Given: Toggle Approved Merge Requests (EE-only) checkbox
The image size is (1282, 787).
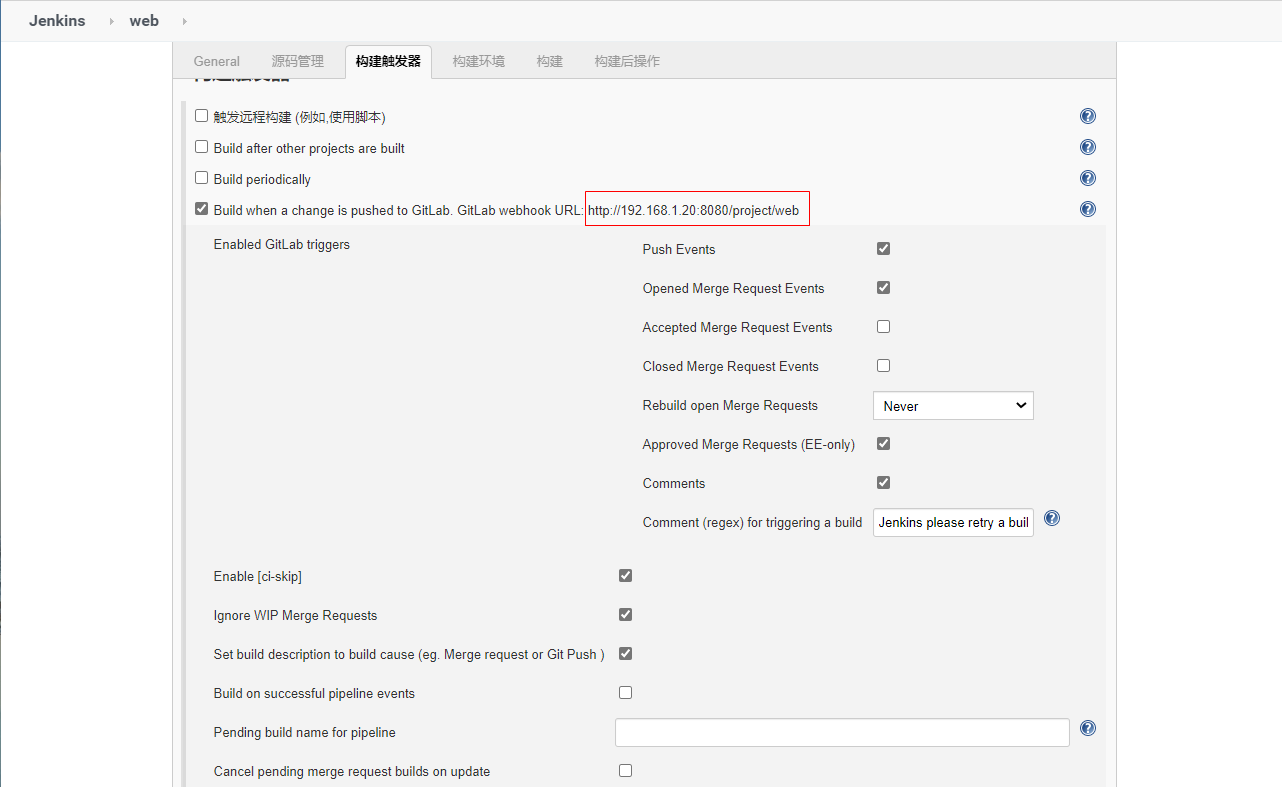Looking at the screenshot, I should click(883, 443).
